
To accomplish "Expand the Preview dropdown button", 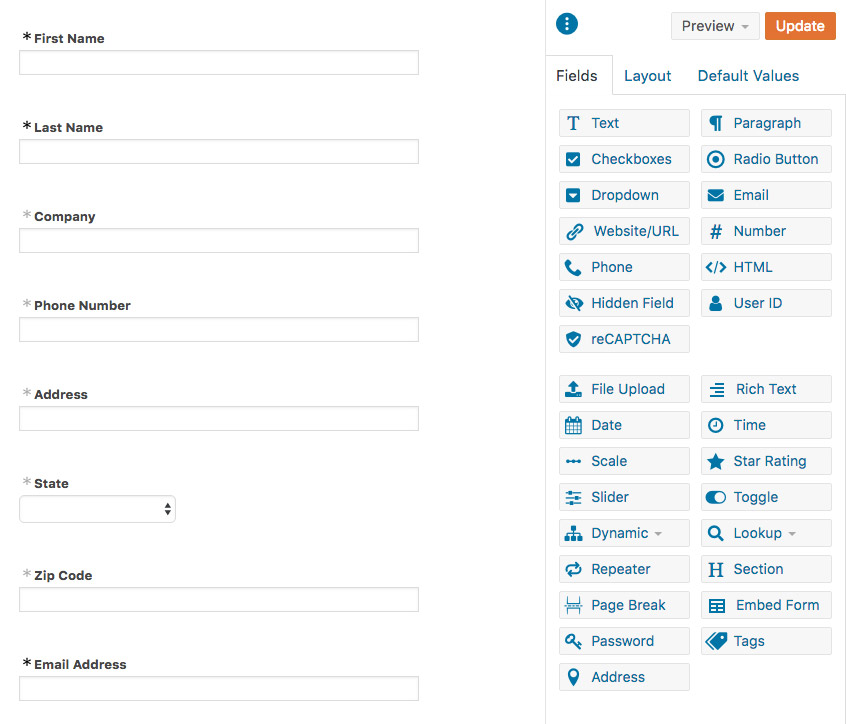I will click(715, 26).
